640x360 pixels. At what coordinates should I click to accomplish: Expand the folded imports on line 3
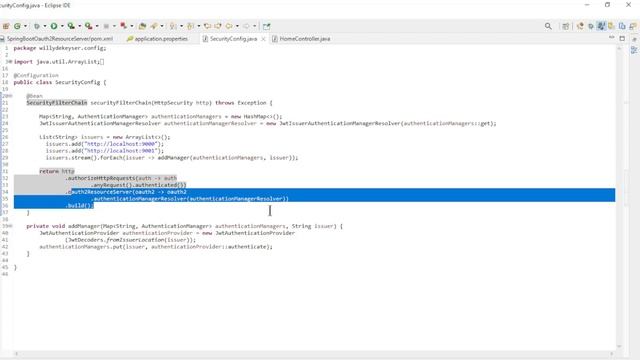coord(10,62)
